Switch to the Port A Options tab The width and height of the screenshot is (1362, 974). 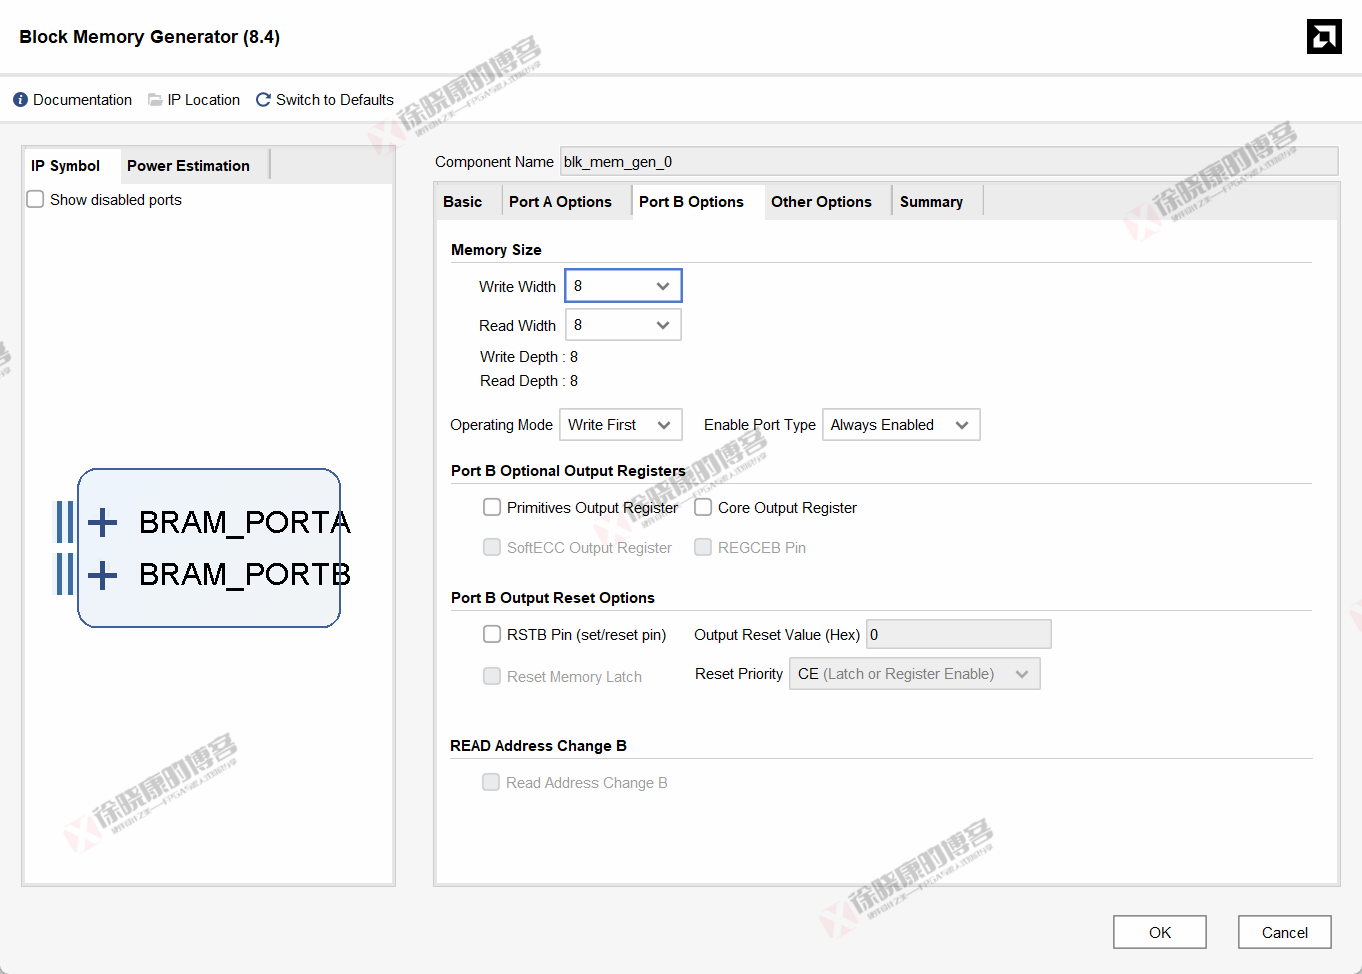click(x=560, y=201)
